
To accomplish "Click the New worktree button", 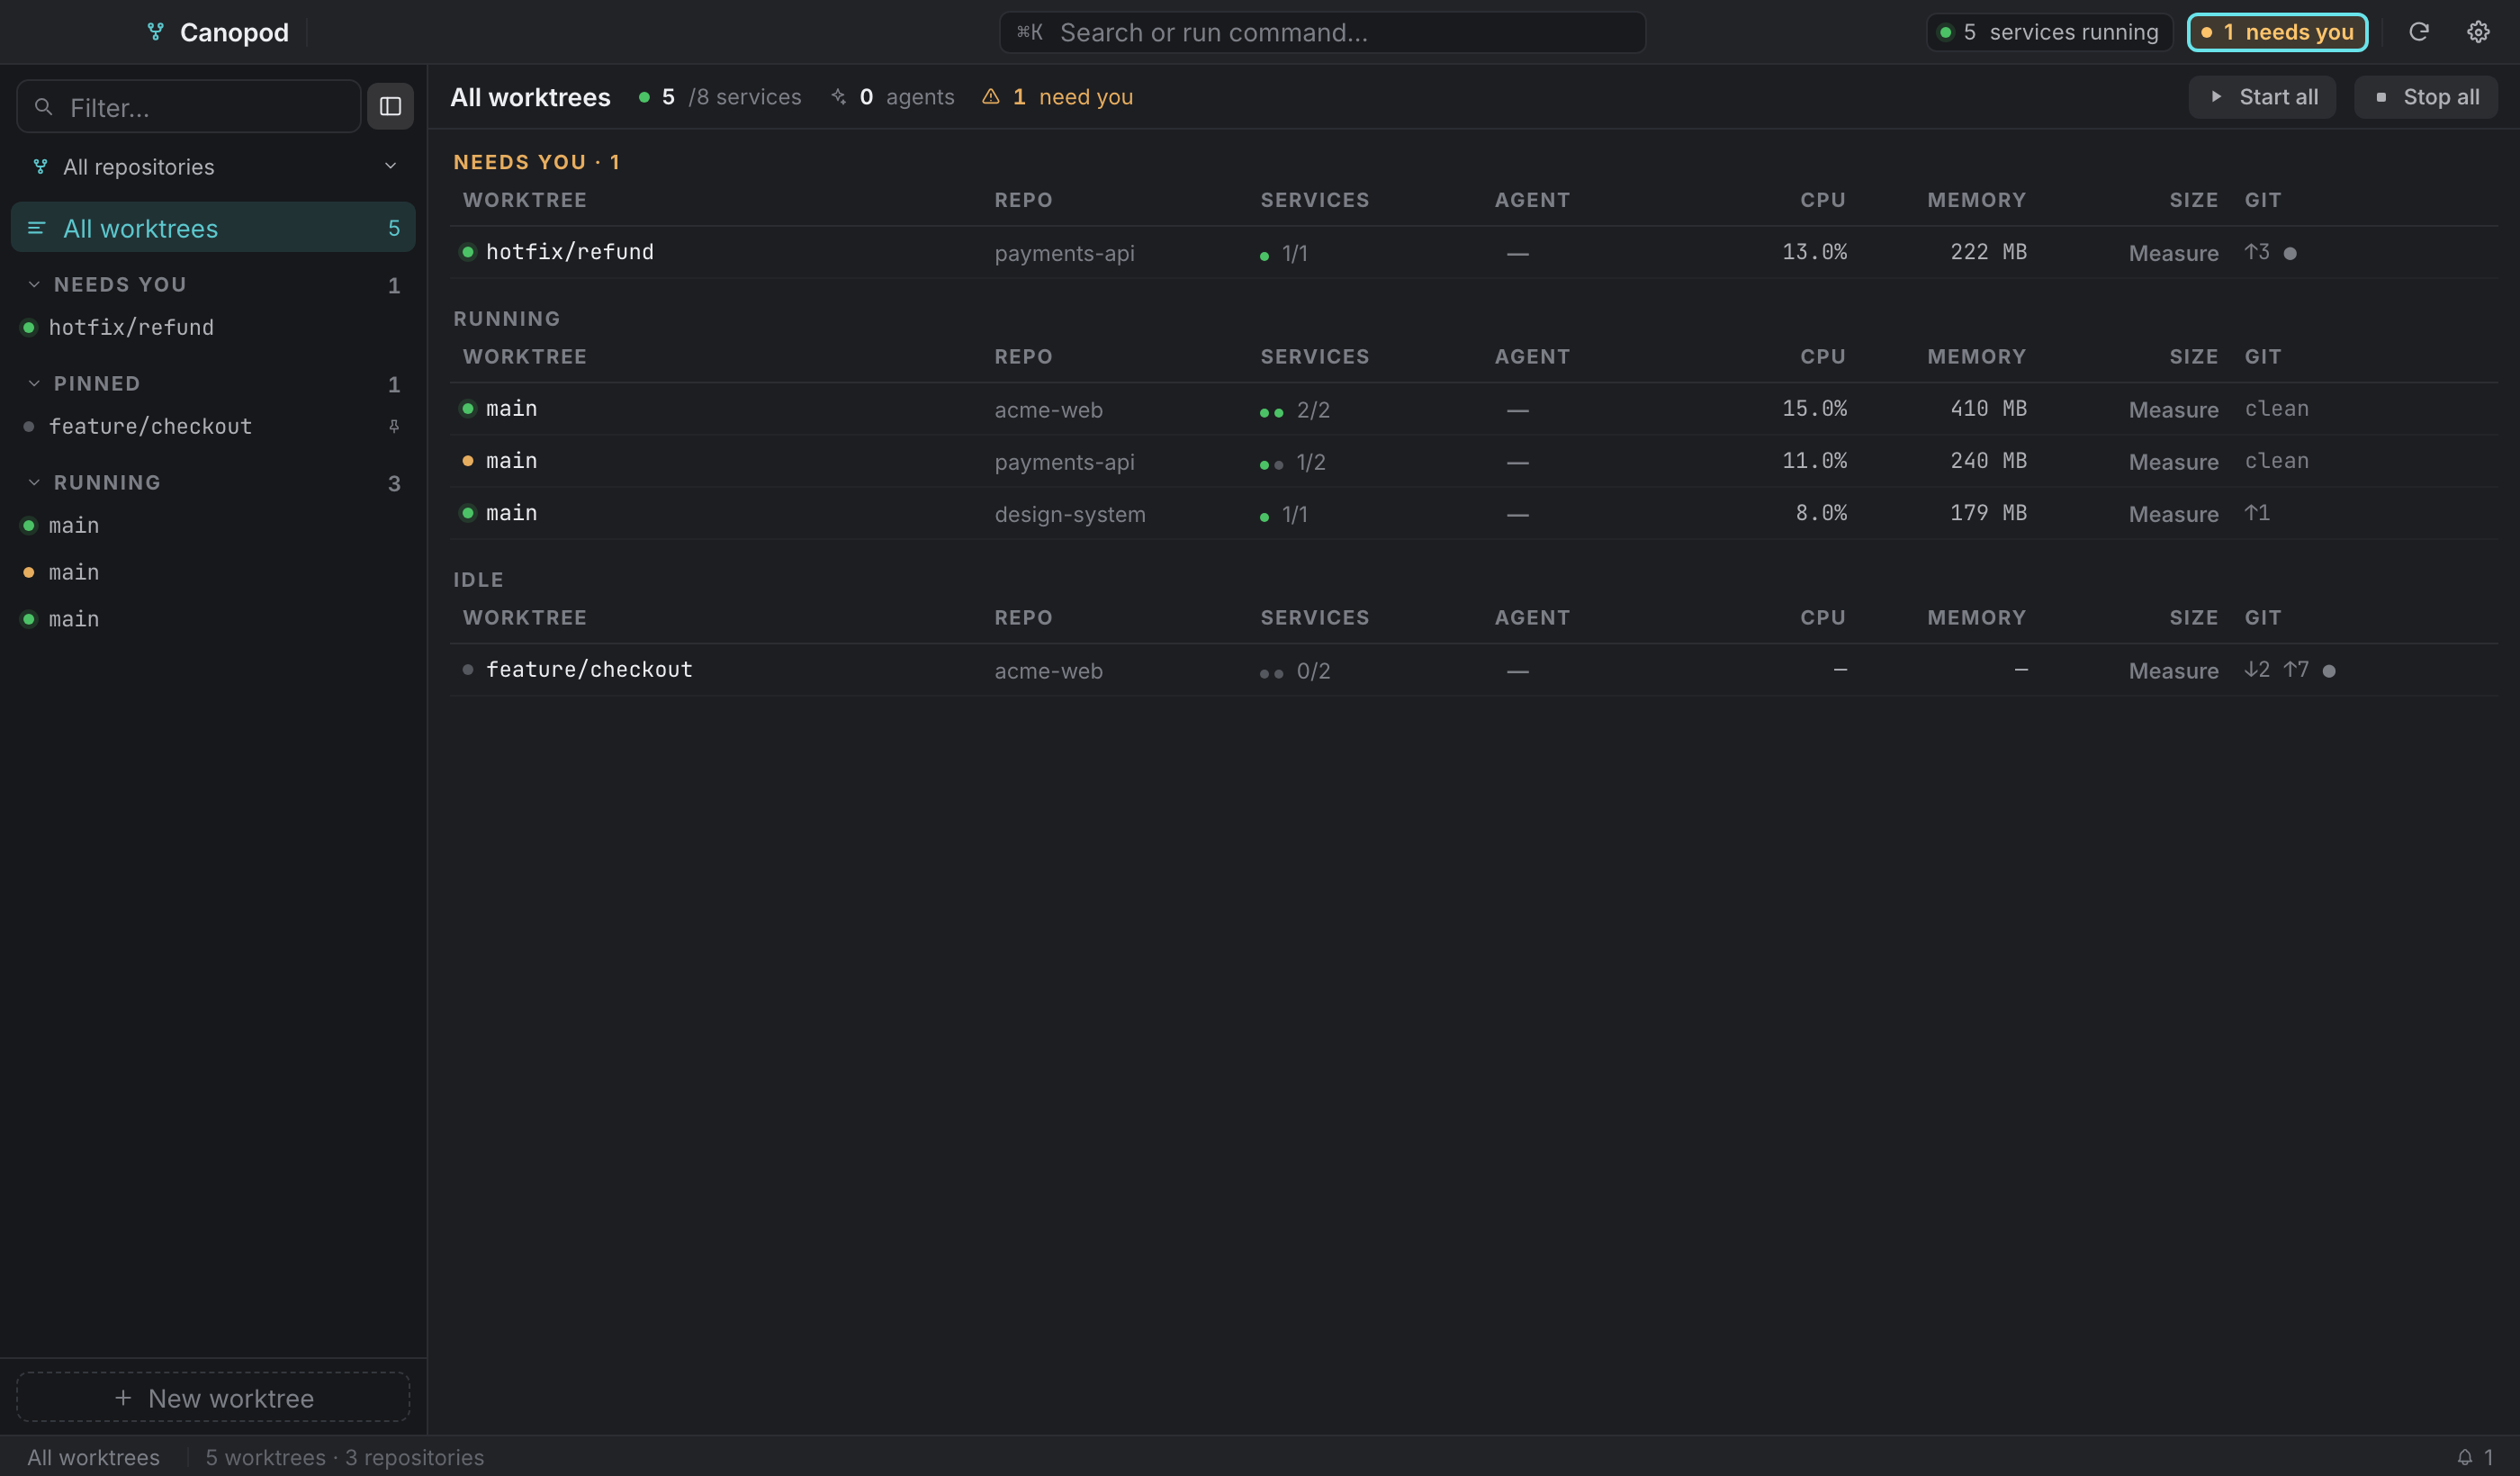I will (x=213, y=1397).
